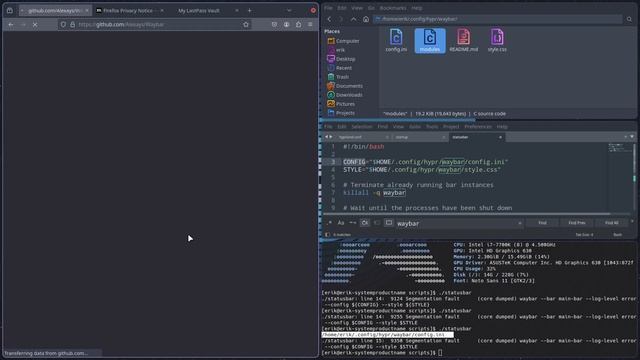Select the erik home place
640x360 pixels.
click(336, 50)
